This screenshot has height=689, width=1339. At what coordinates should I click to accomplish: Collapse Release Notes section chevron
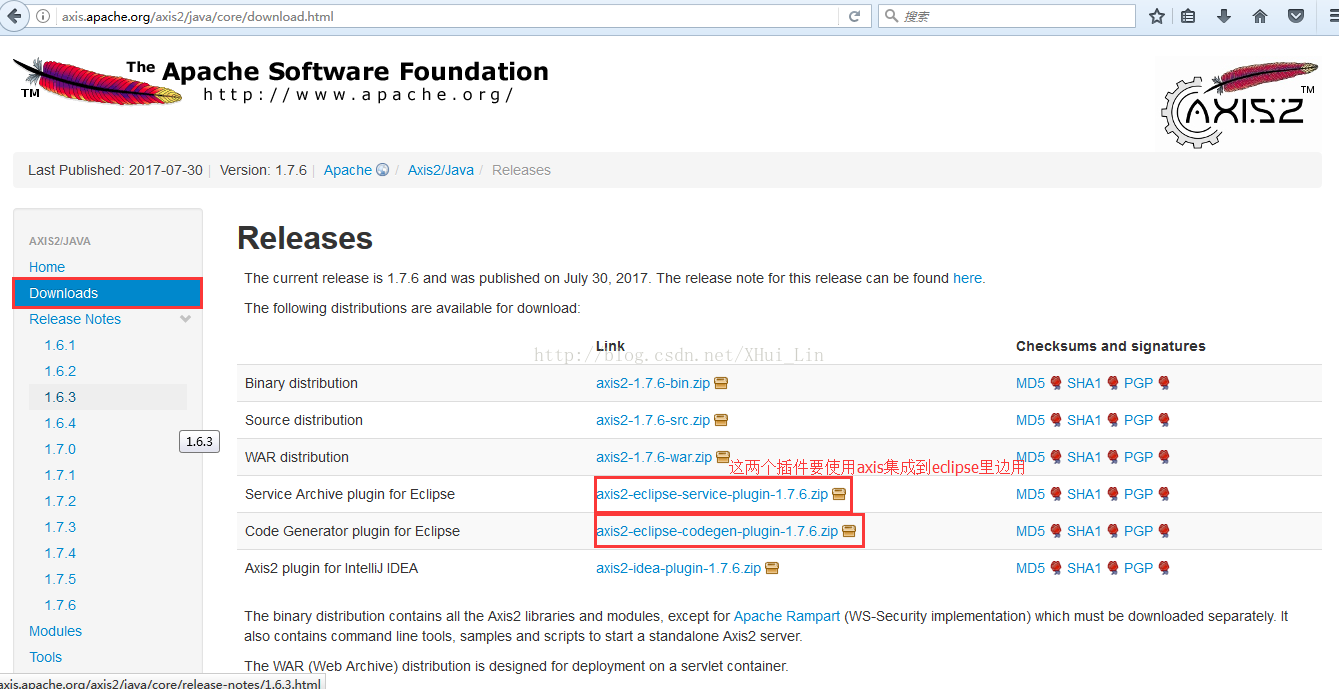coord(185,319)
